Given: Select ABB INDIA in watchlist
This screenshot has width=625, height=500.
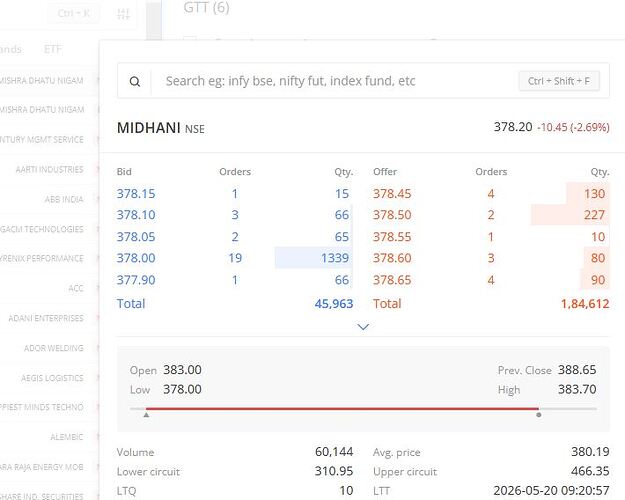Looking at the screenshot, I should 64,199.
